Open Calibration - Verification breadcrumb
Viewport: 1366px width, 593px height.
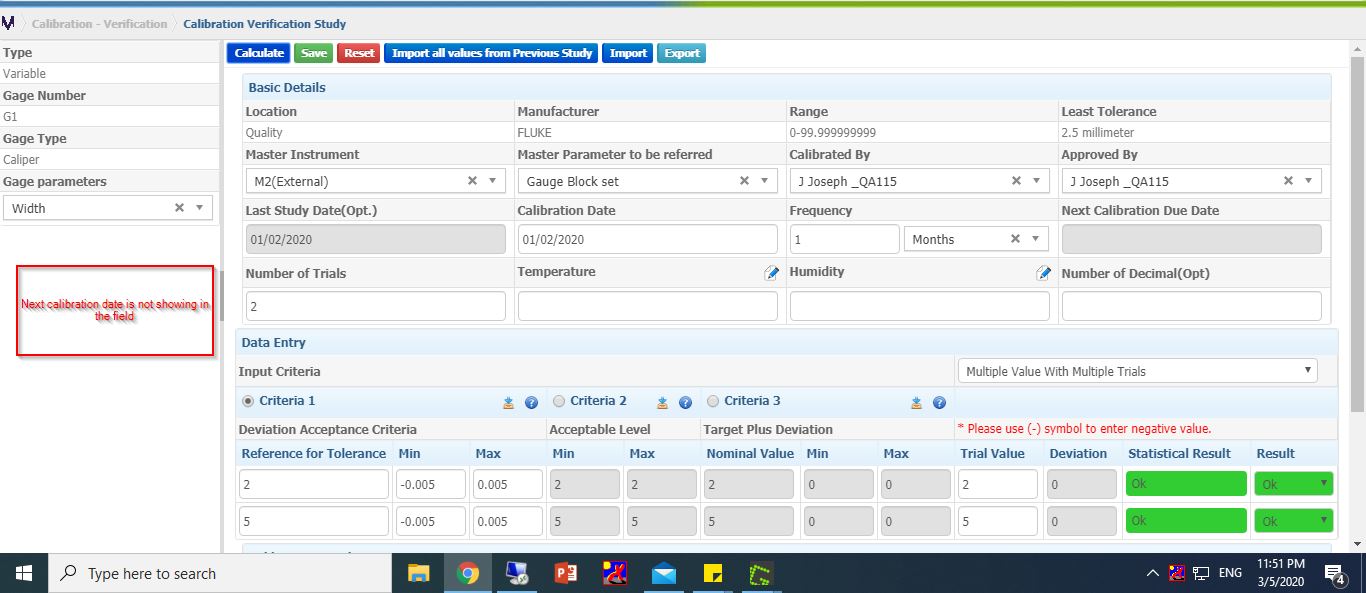(x=99, y=23)
